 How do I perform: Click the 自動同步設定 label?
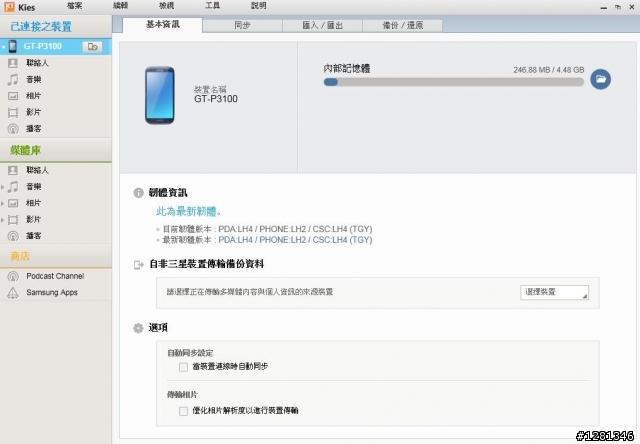coord(190,353)
